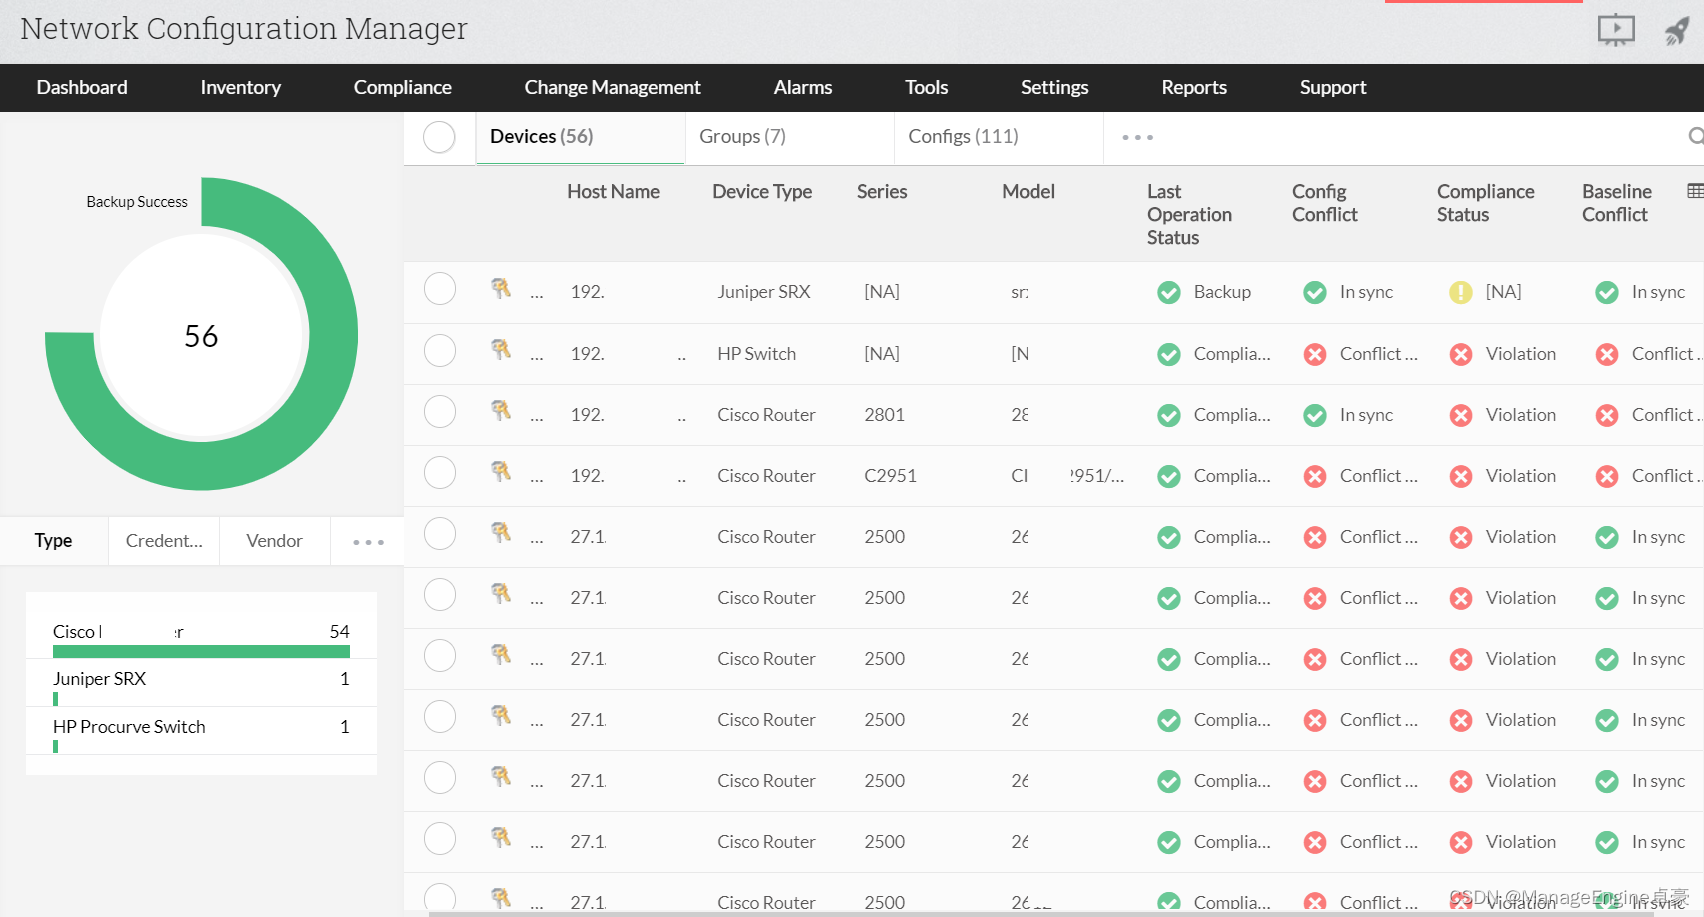Select the HP Switch device row checkbox
Image resolution: width=1704 pixels, height=917 pixels.
click(440, 350)
